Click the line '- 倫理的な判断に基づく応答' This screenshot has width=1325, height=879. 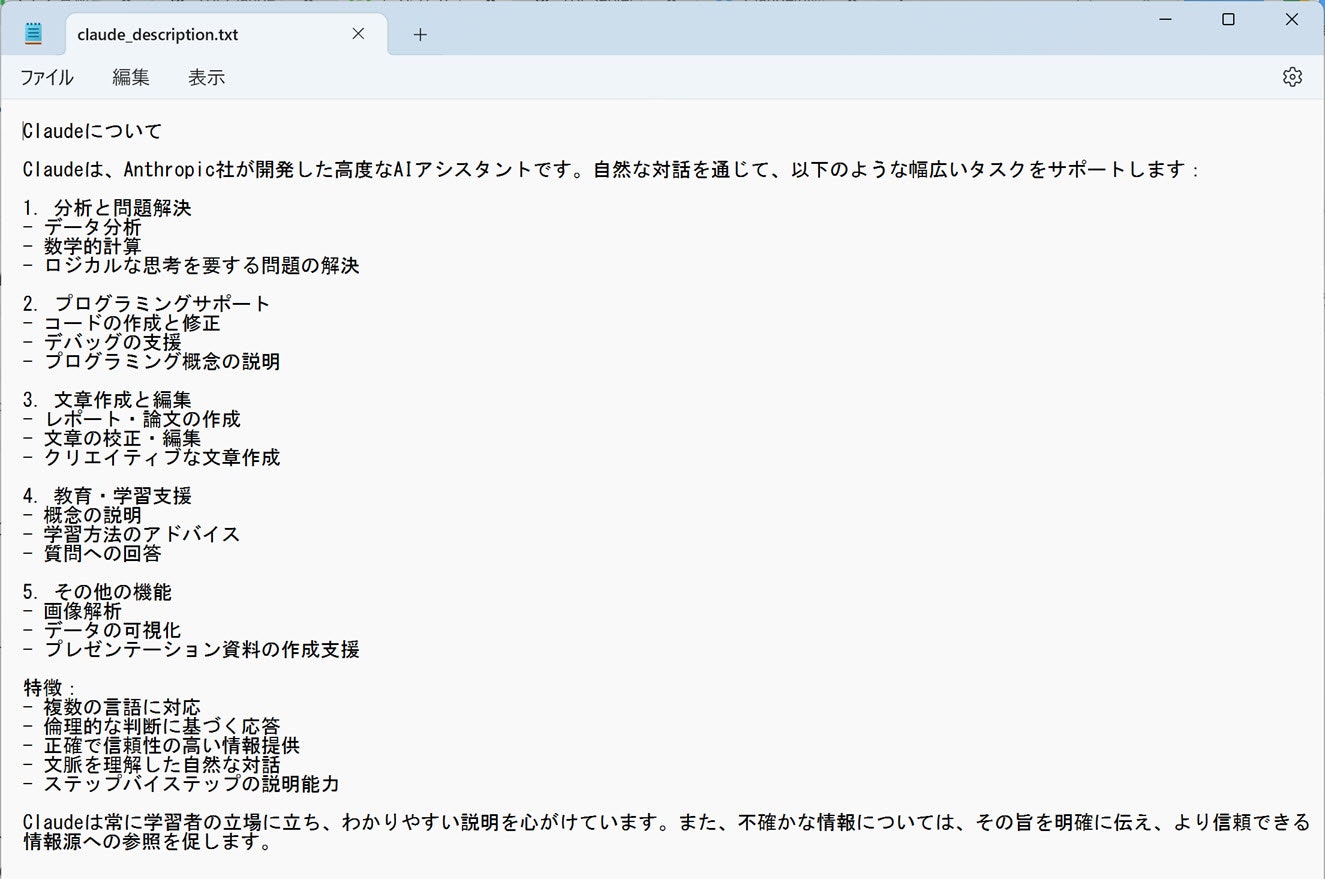pyautogui.click(x=151, y=726)
